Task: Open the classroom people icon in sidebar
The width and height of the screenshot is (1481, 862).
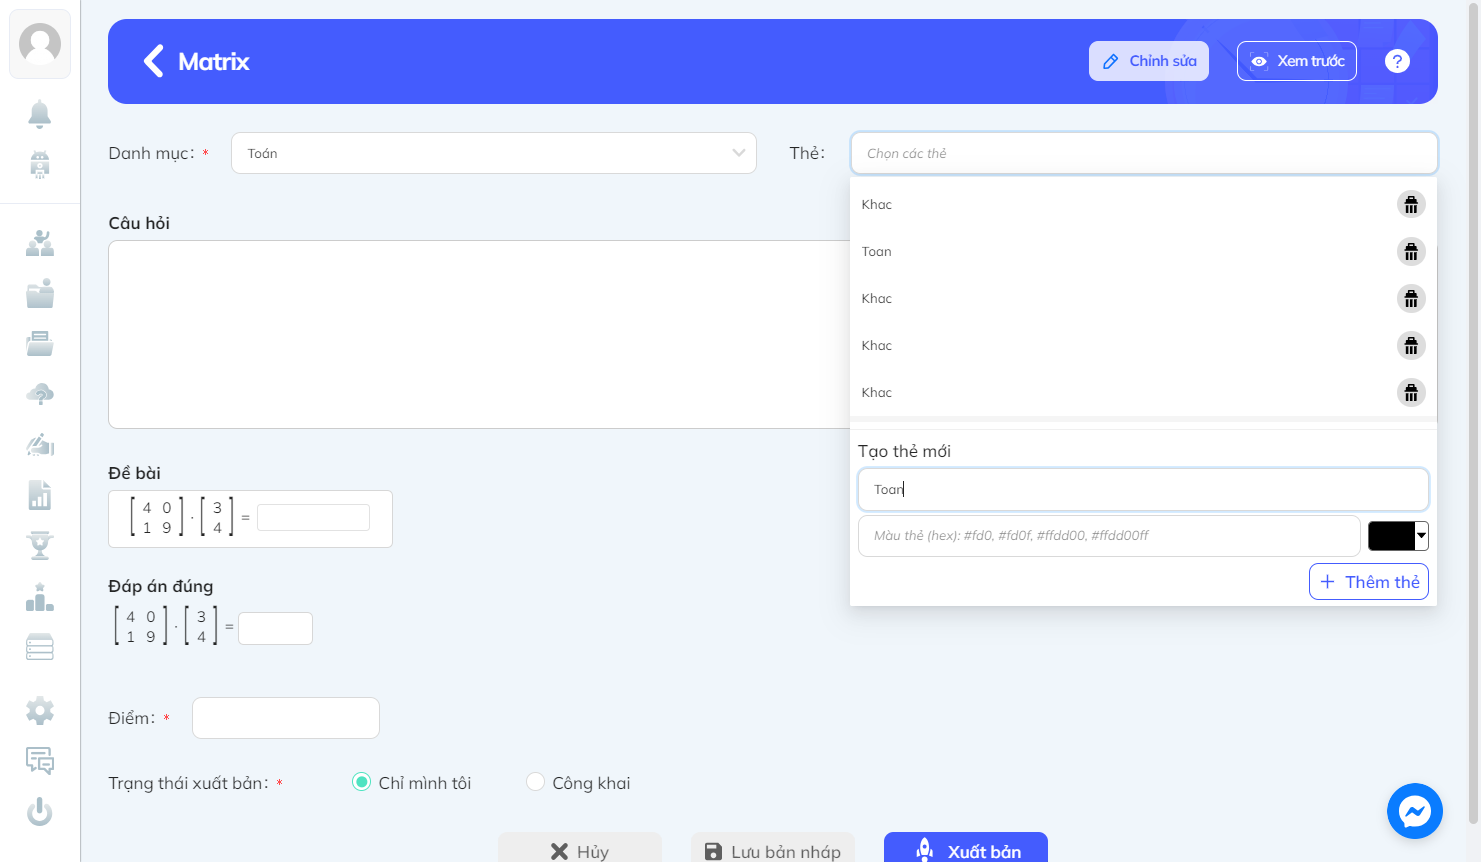Action: tap(40, 243)
